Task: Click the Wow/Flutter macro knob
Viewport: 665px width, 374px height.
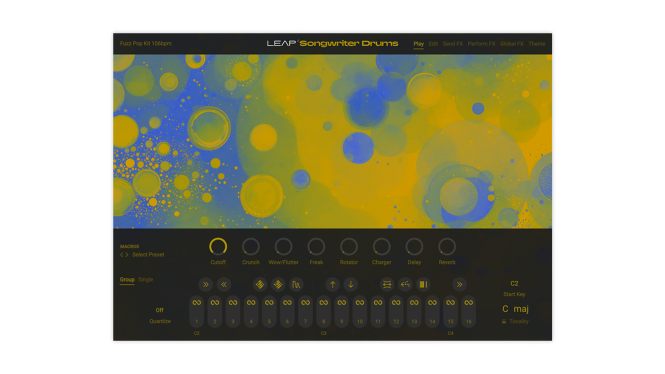Action: [283, 246]
